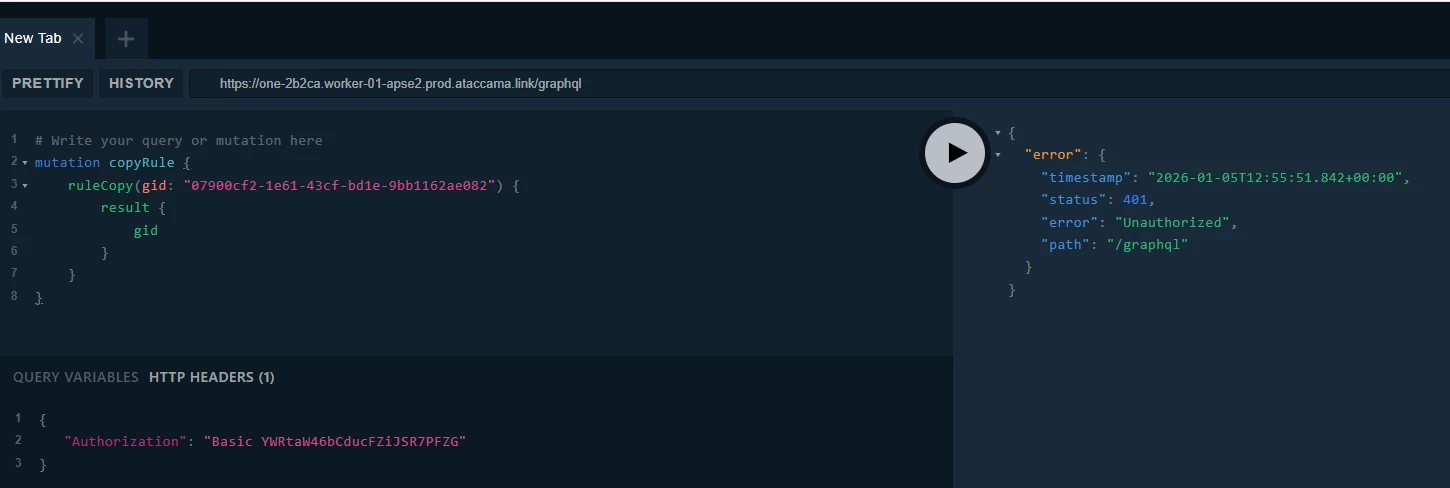
Task: Click the word "result" on line 4
Action: pyautogui.click(x=125, y=208)
